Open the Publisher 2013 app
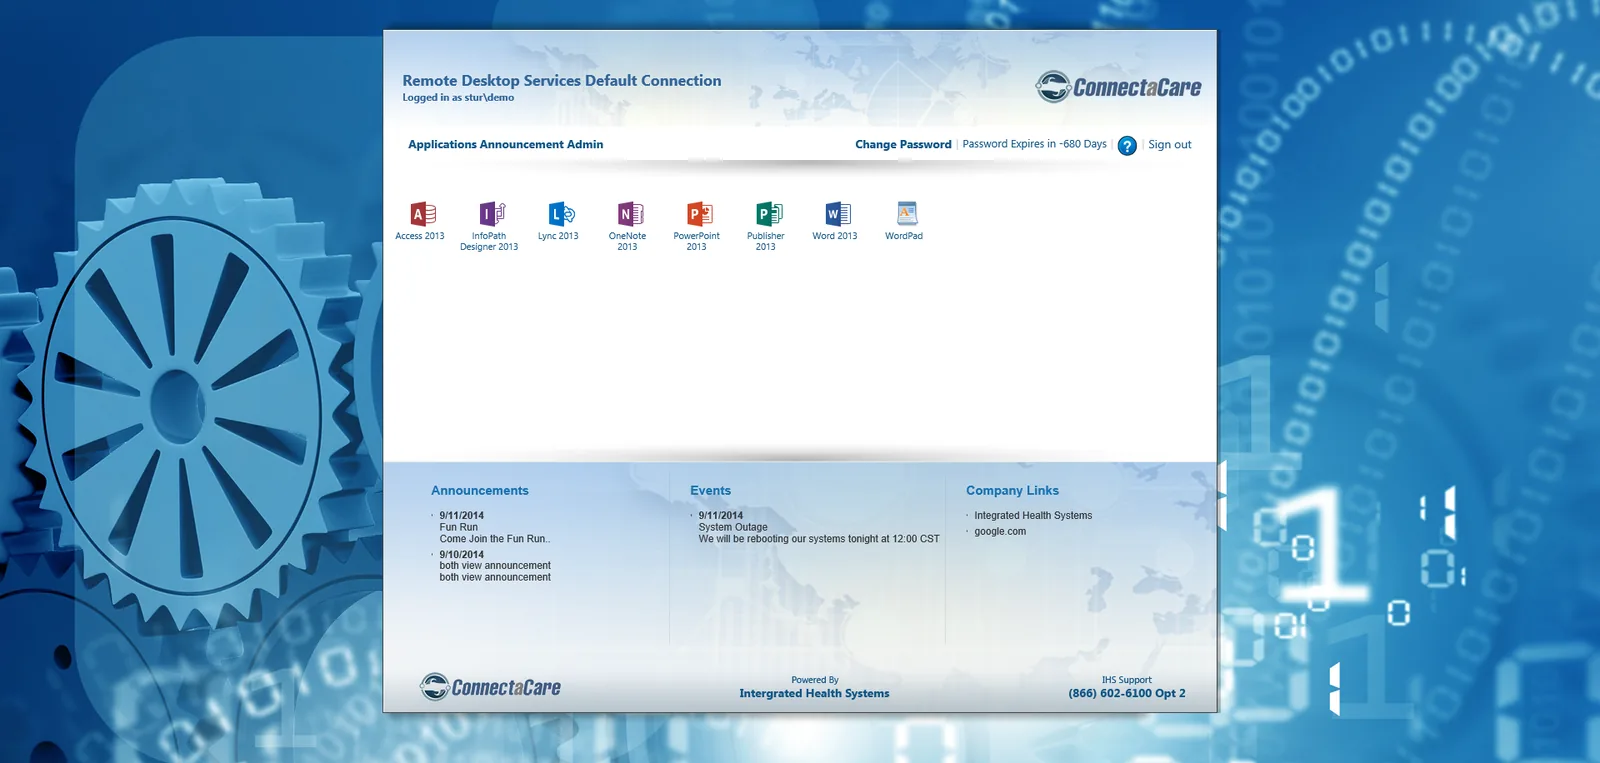The height and width of the screenshot is (763, 1600). click(768, 214)
